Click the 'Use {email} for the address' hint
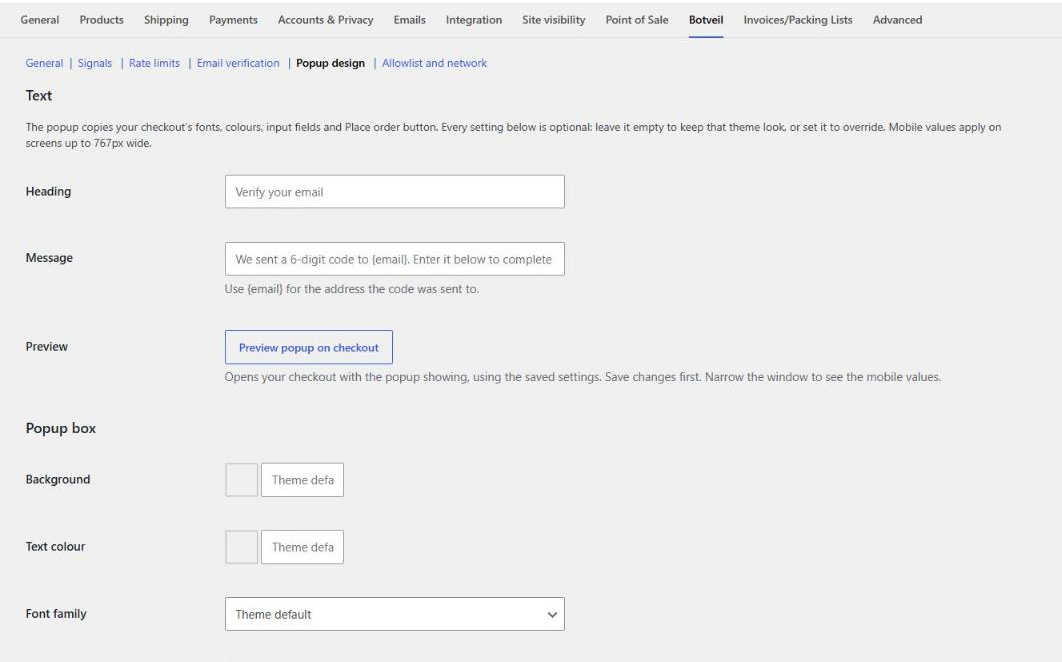This screenshot has height=662, width=1062. pyautogui.click(x=352, y=289)
